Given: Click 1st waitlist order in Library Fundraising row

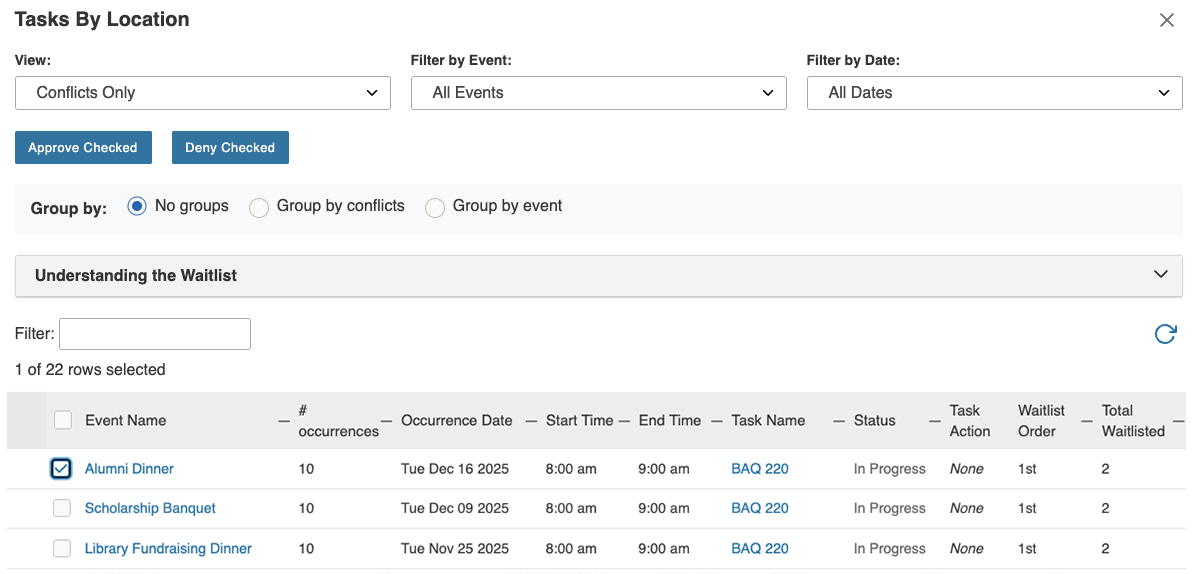Looking at the screenshot, I should pos(1027,548).
